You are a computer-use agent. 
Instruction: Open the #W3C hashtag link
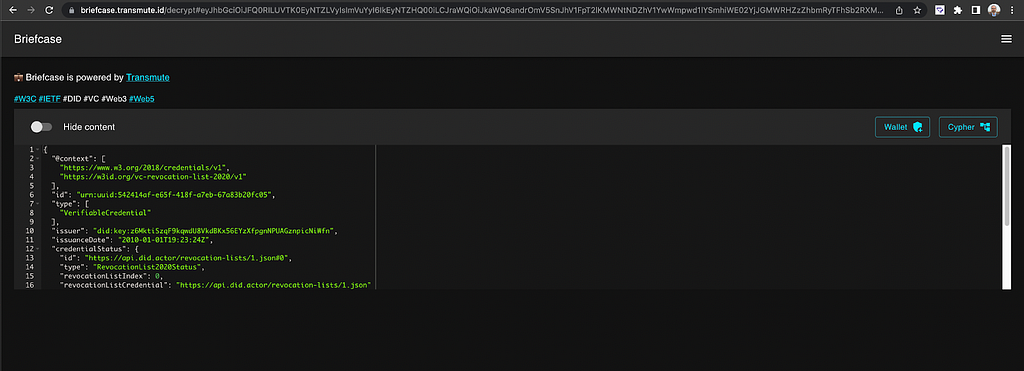(x=25, y=99)
